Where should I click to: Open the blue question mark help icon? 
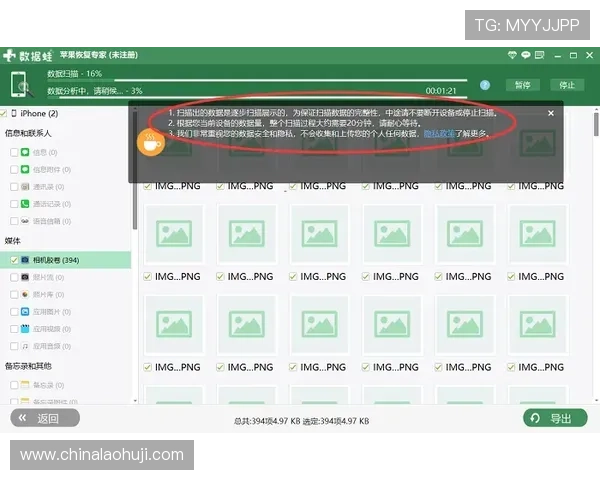point(485,85)
